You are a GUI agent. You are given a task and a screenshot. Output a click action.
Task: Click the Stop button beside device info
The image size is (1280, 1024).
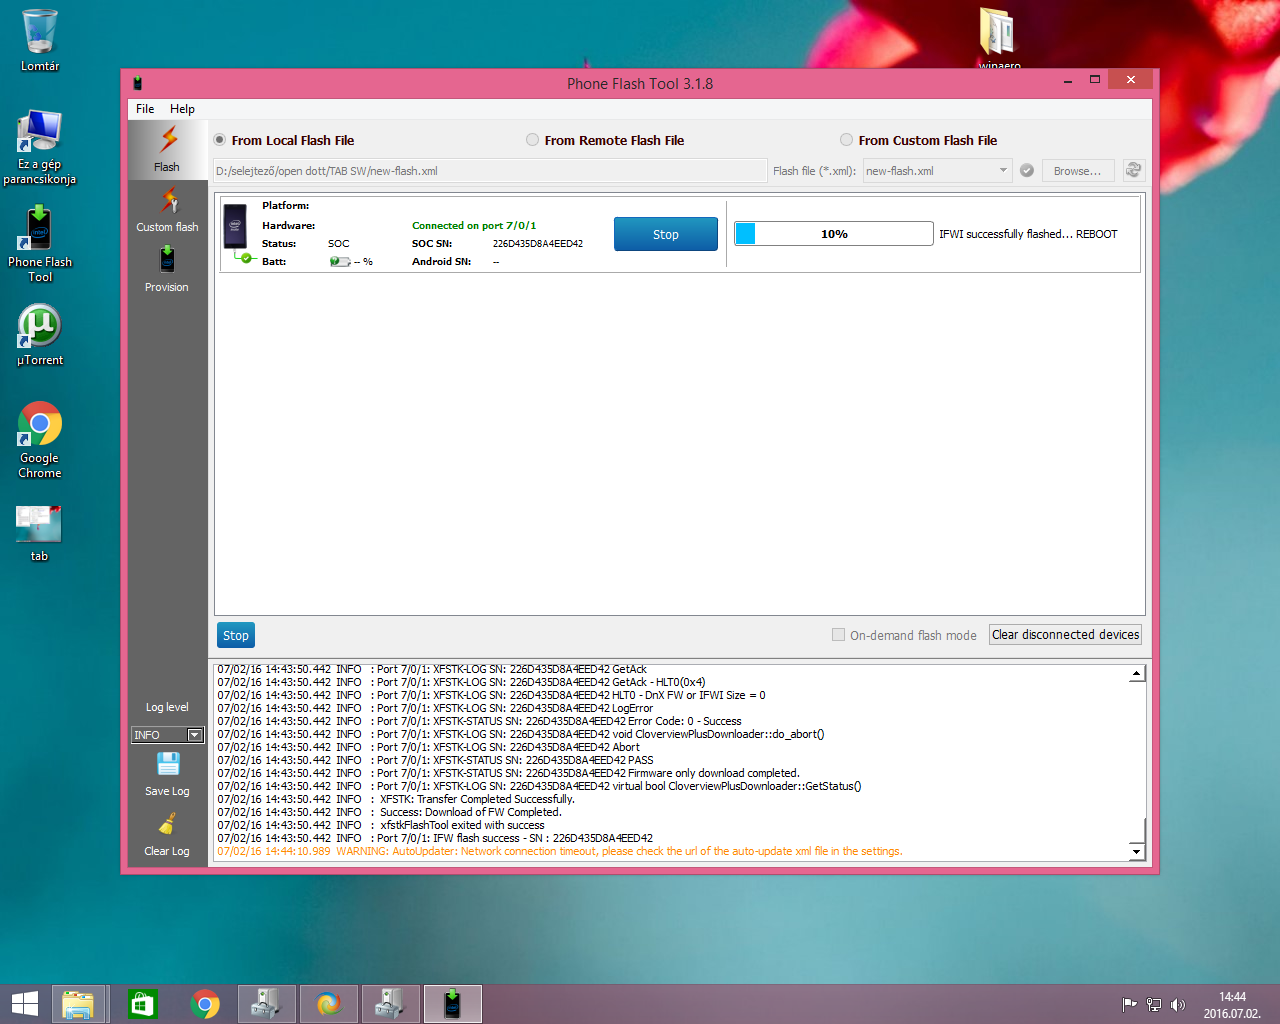tap(666, 234)
